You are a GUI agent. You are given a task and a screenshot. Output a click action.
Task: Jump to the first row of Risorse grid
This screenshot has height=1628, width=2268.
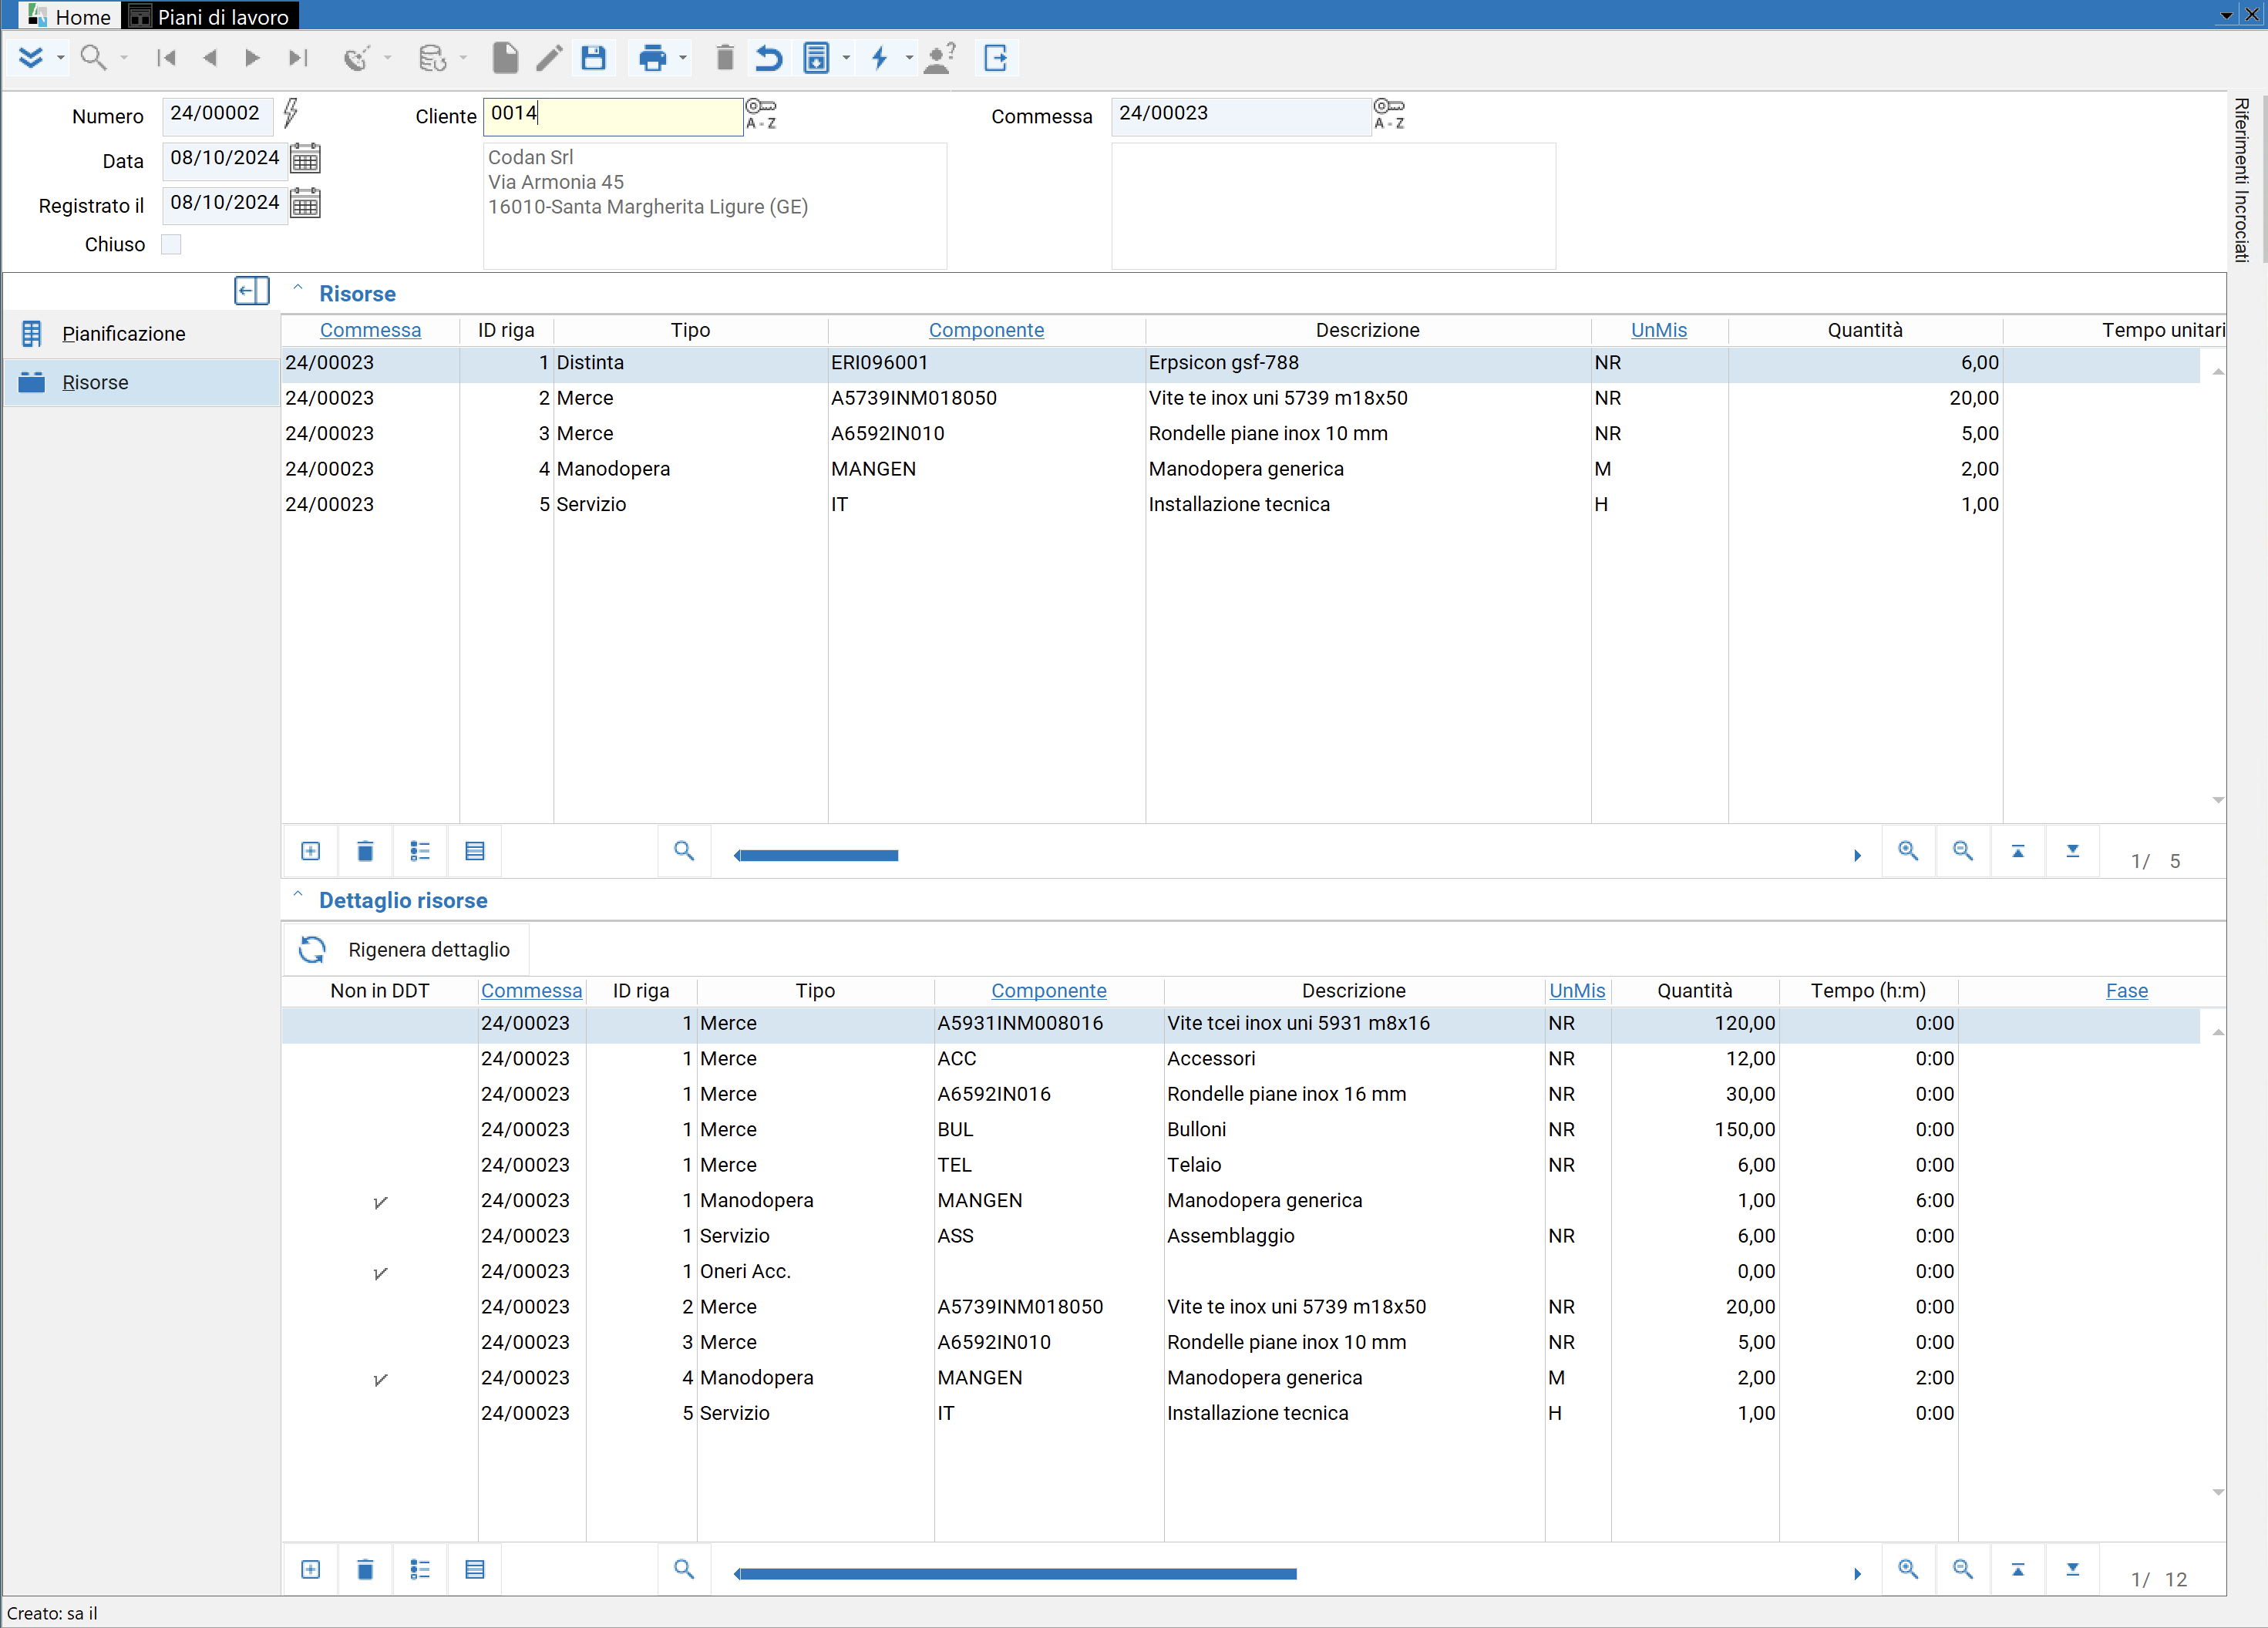tap(2018, 851)
